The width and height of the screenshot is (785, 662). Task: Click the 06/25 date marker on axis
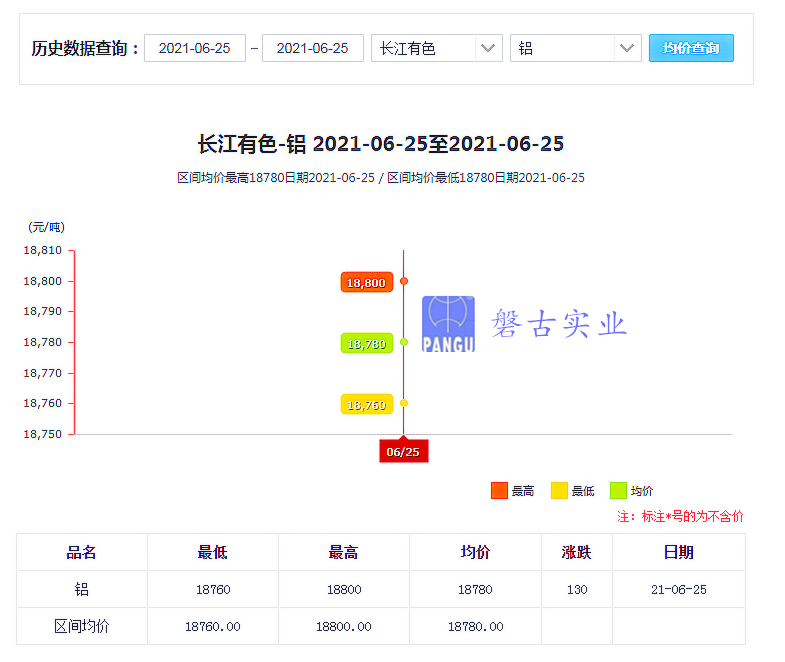(403, 451)
